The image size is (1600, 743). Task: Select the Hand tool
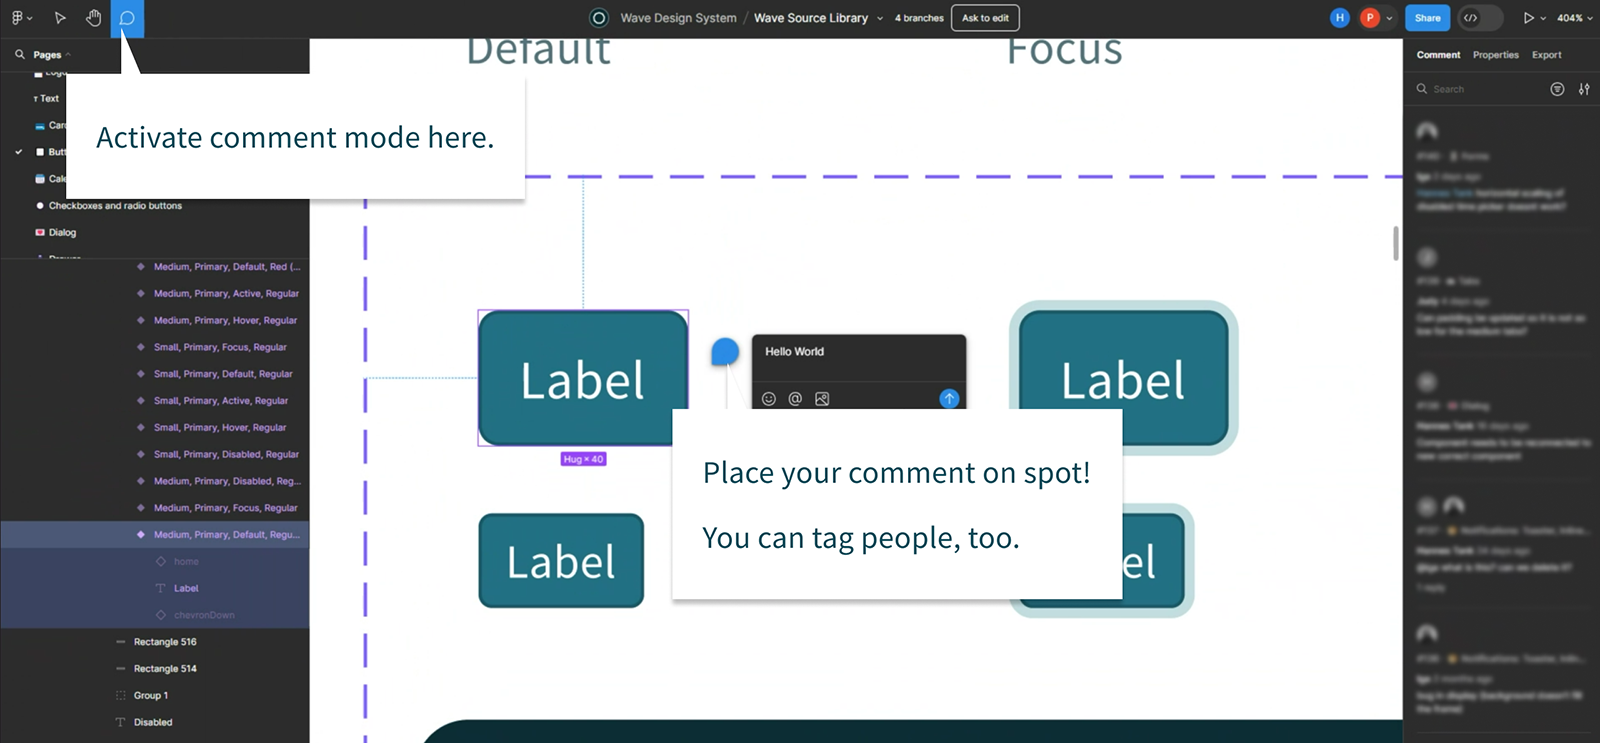click(93, 18)
